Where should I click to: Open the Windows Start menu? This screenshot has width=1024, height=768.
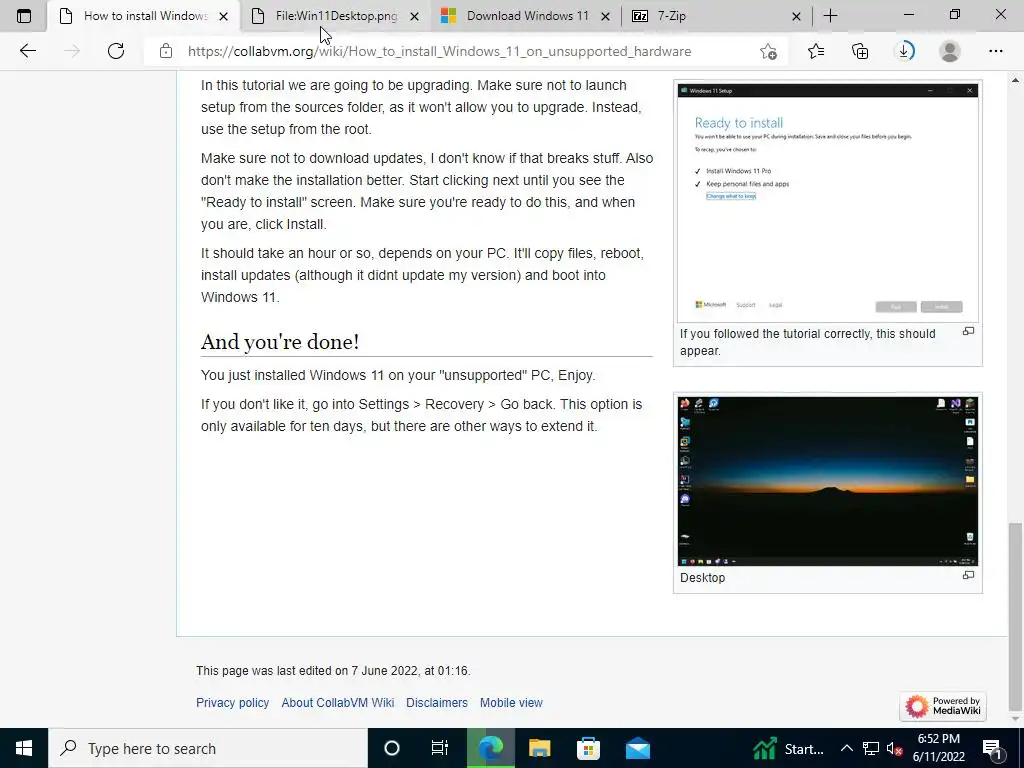(24, 748)
